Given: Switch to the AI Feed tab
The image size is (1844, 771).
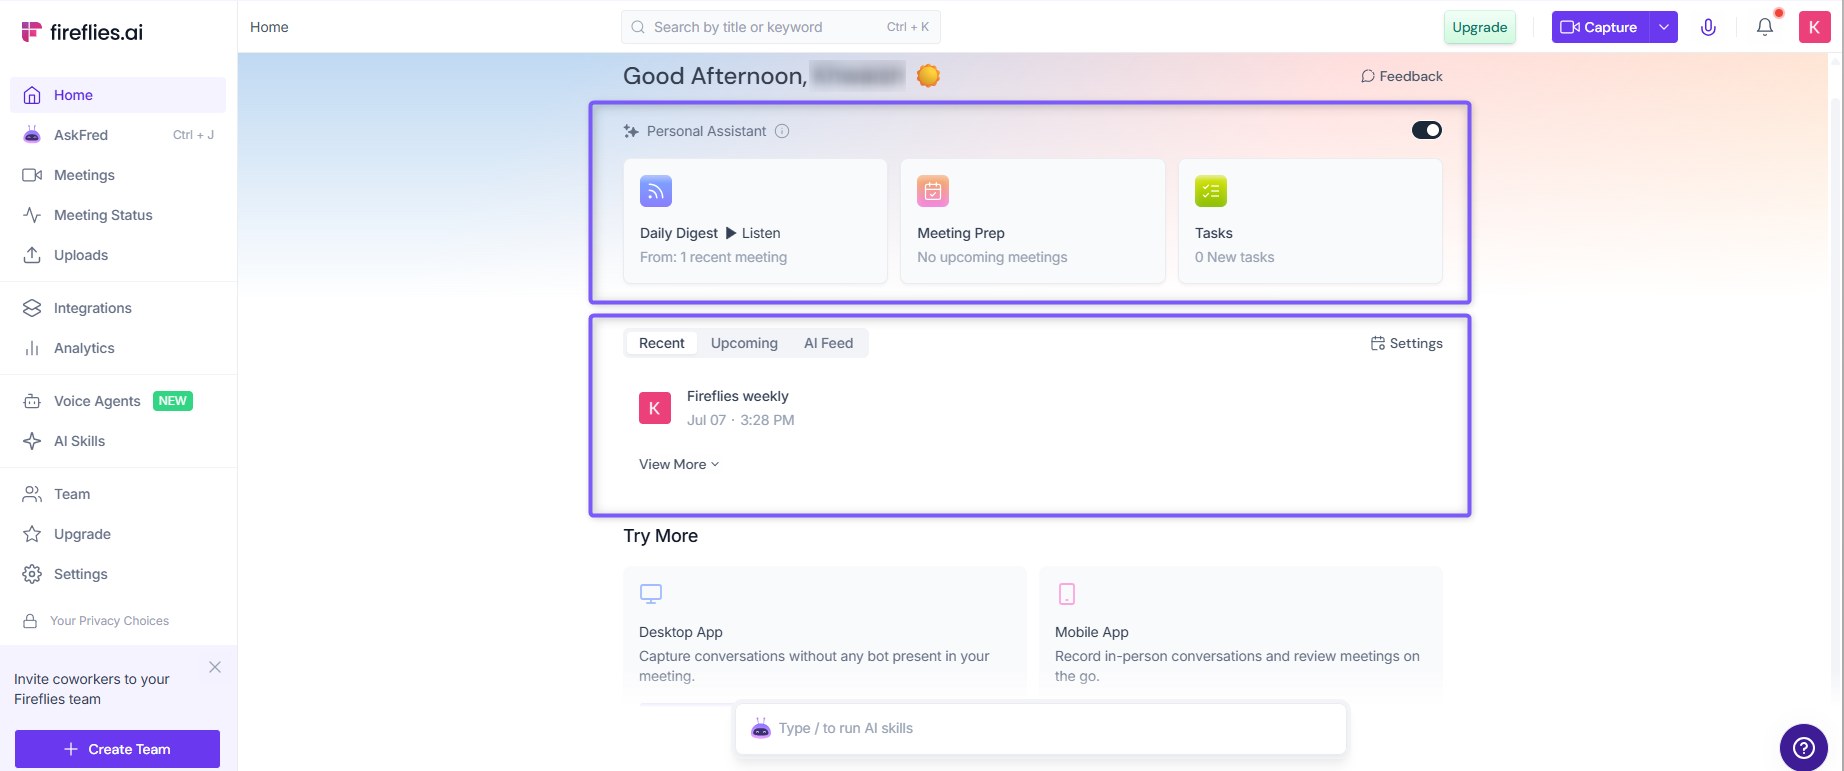Looking at the screenshot, I should click(829, 343).
